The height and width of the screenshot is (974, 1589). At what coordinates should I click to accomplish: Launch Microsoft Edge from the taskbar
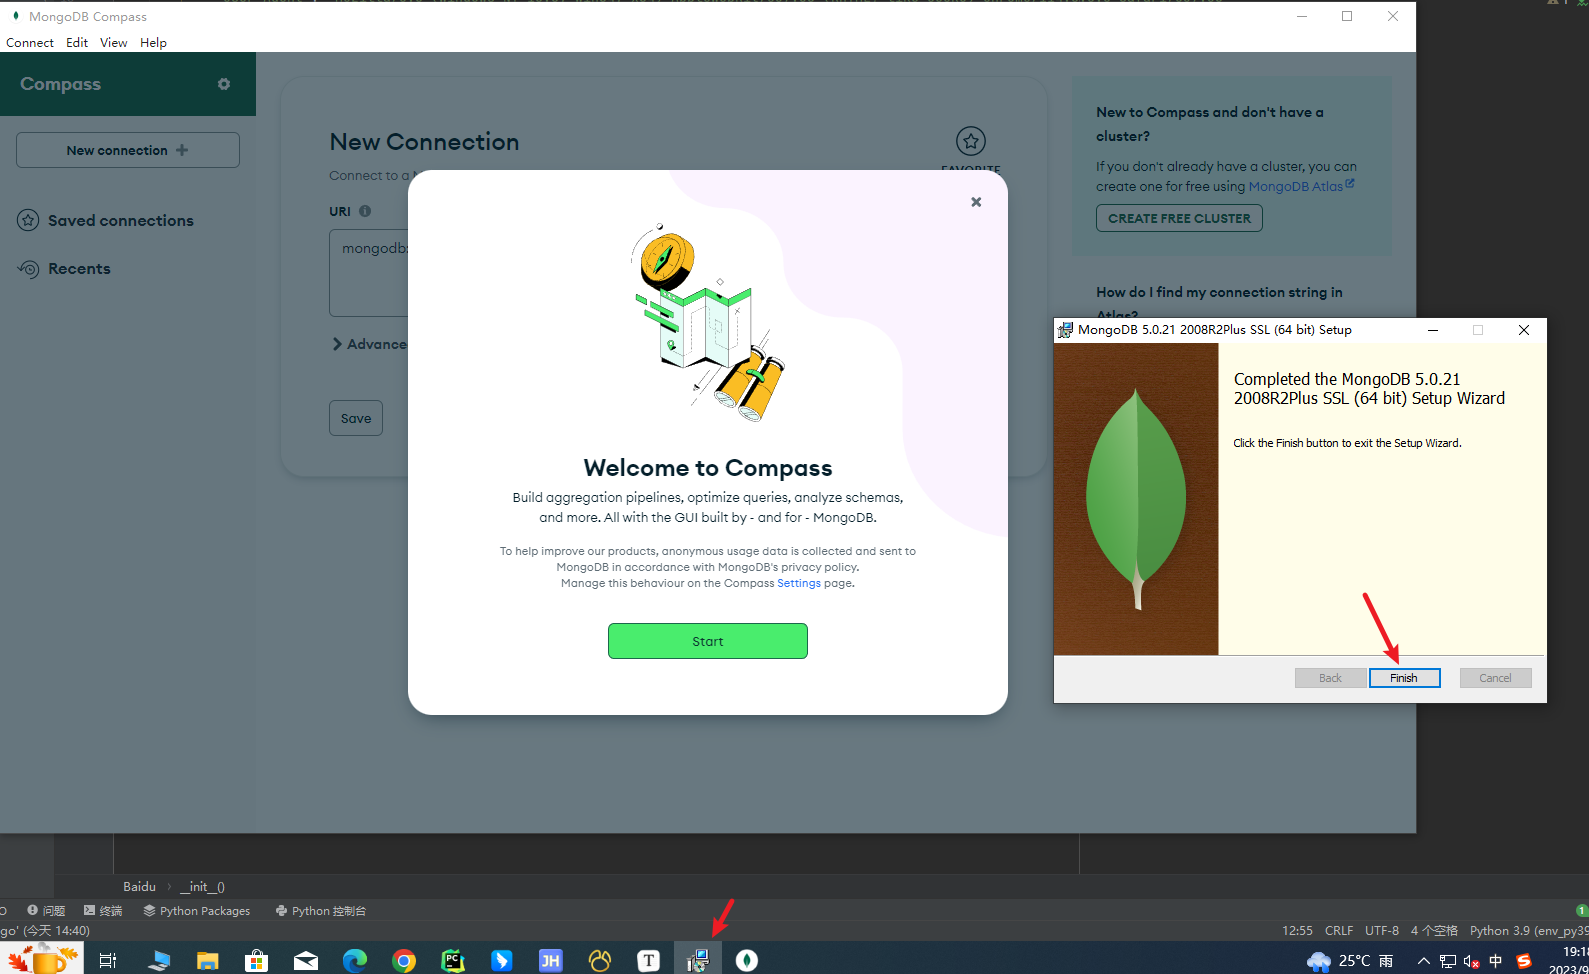(x=354, y=960)
